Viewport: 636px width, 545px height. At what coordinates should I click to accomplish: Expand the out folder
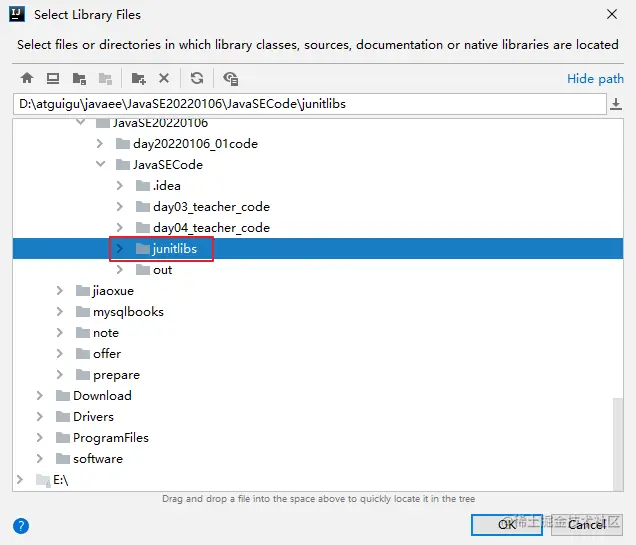(x=120, y=270)
